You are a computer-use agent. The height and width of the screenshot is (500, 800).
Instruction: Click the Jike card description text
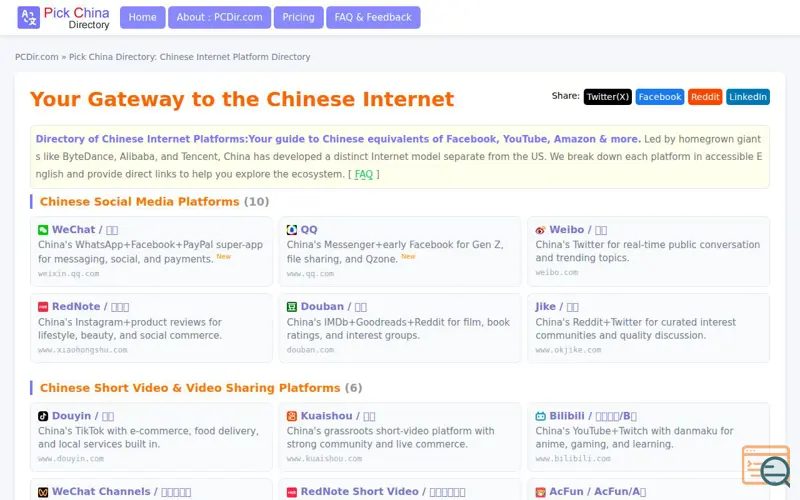(636, 329)
